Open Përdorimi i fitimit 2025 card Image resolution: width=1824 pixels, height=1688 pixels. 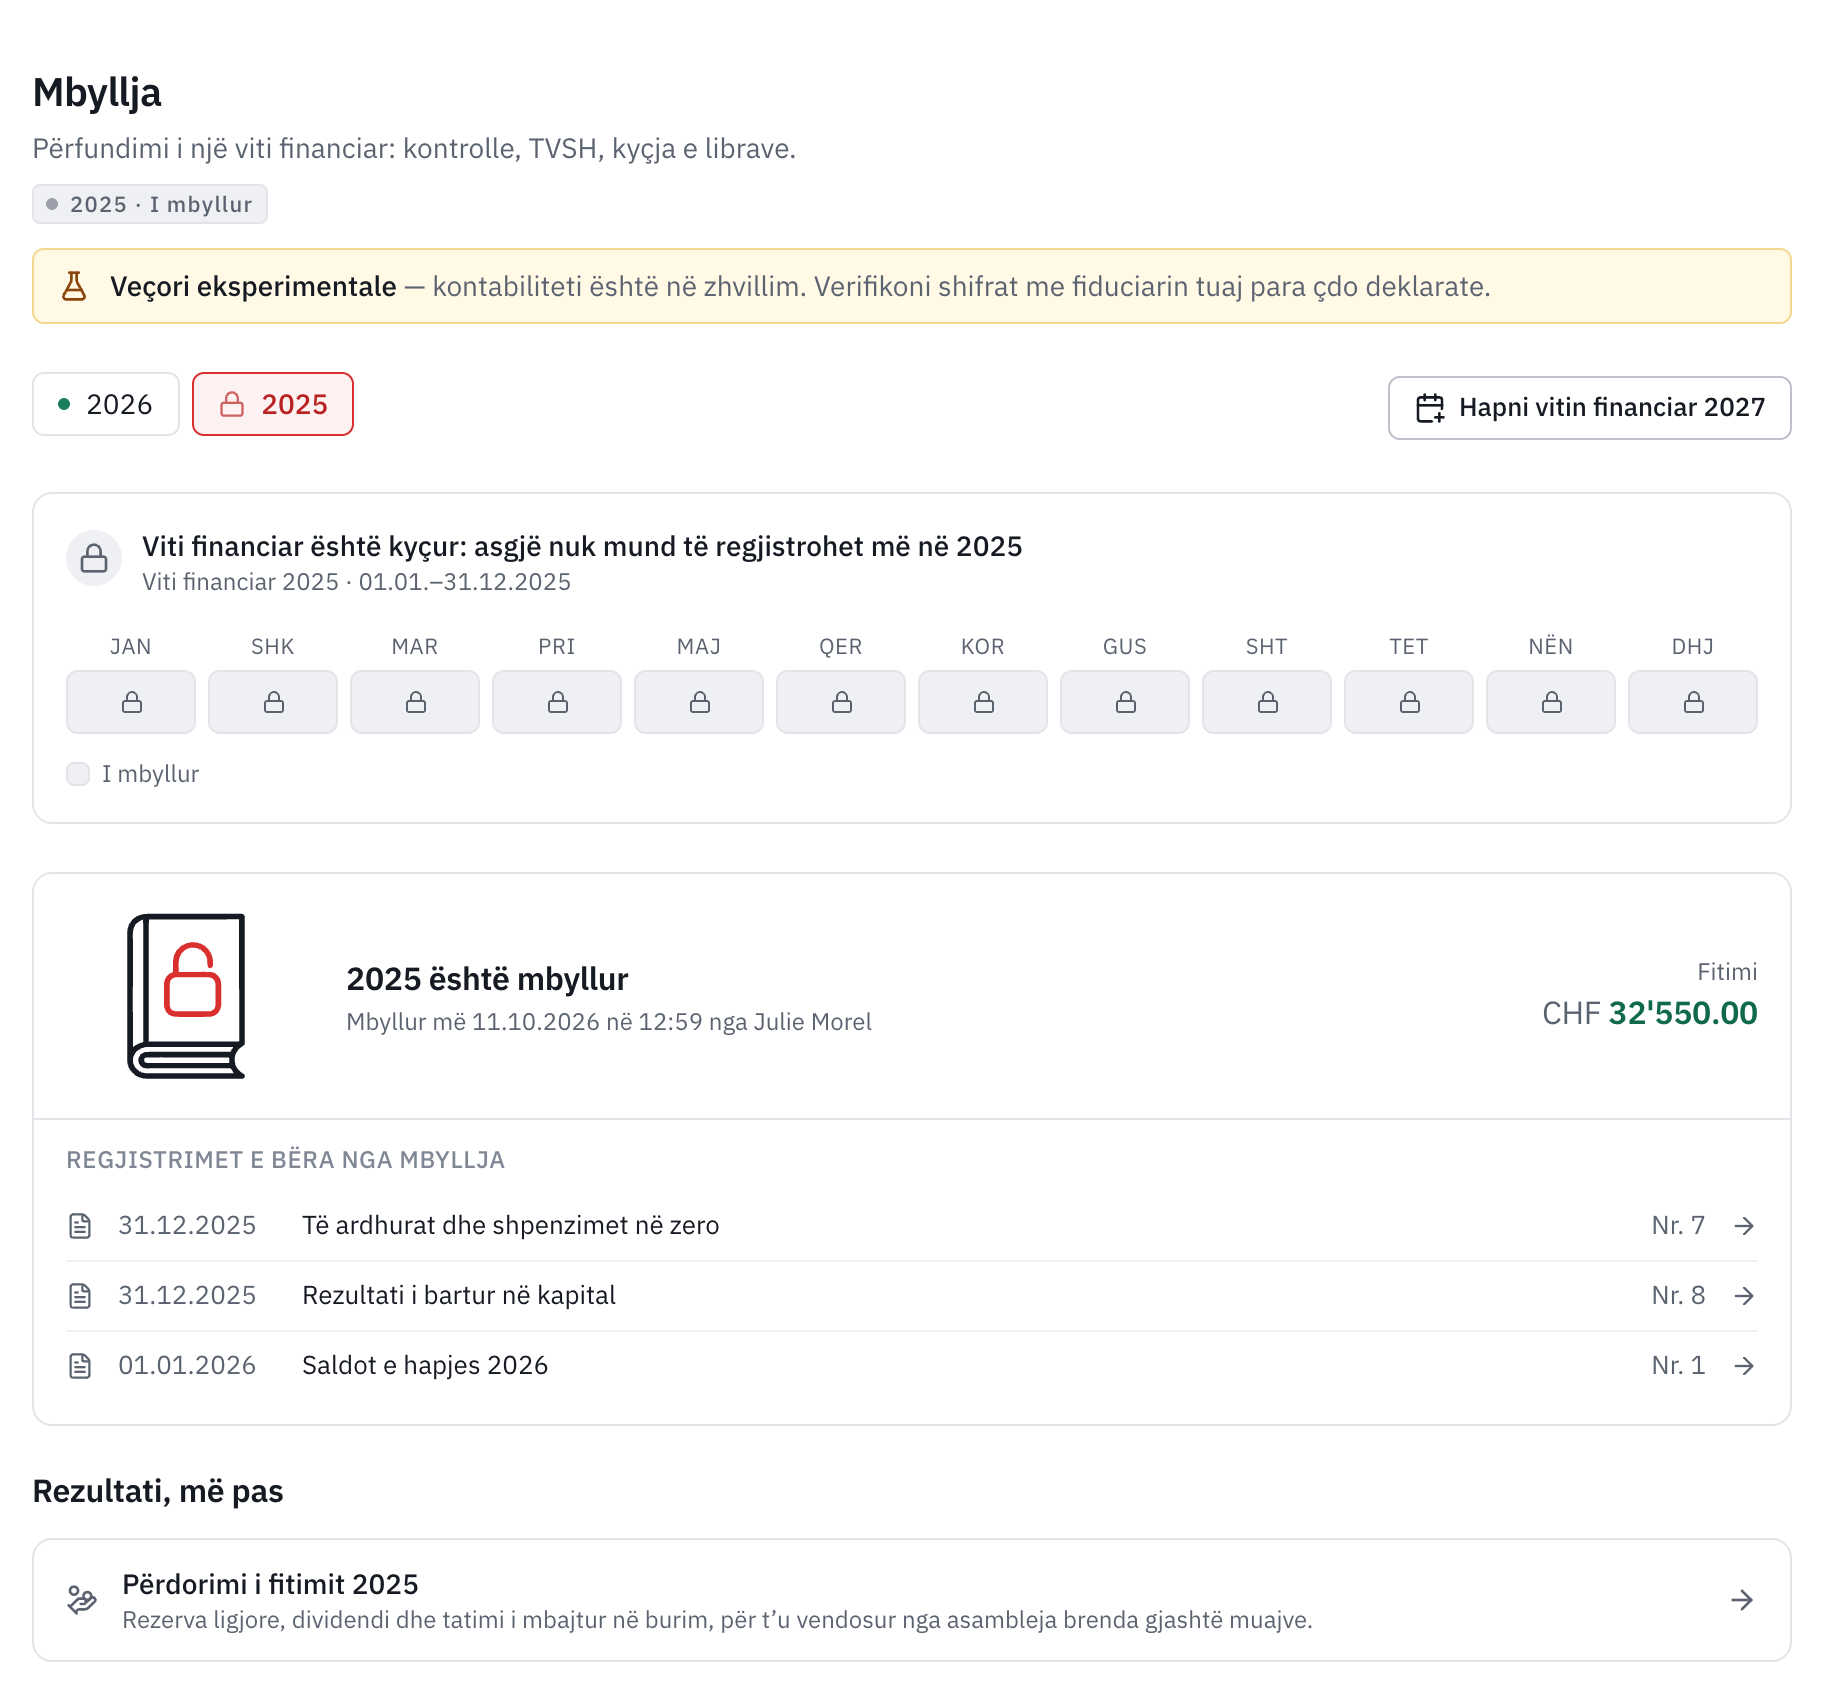(912, 1600)
